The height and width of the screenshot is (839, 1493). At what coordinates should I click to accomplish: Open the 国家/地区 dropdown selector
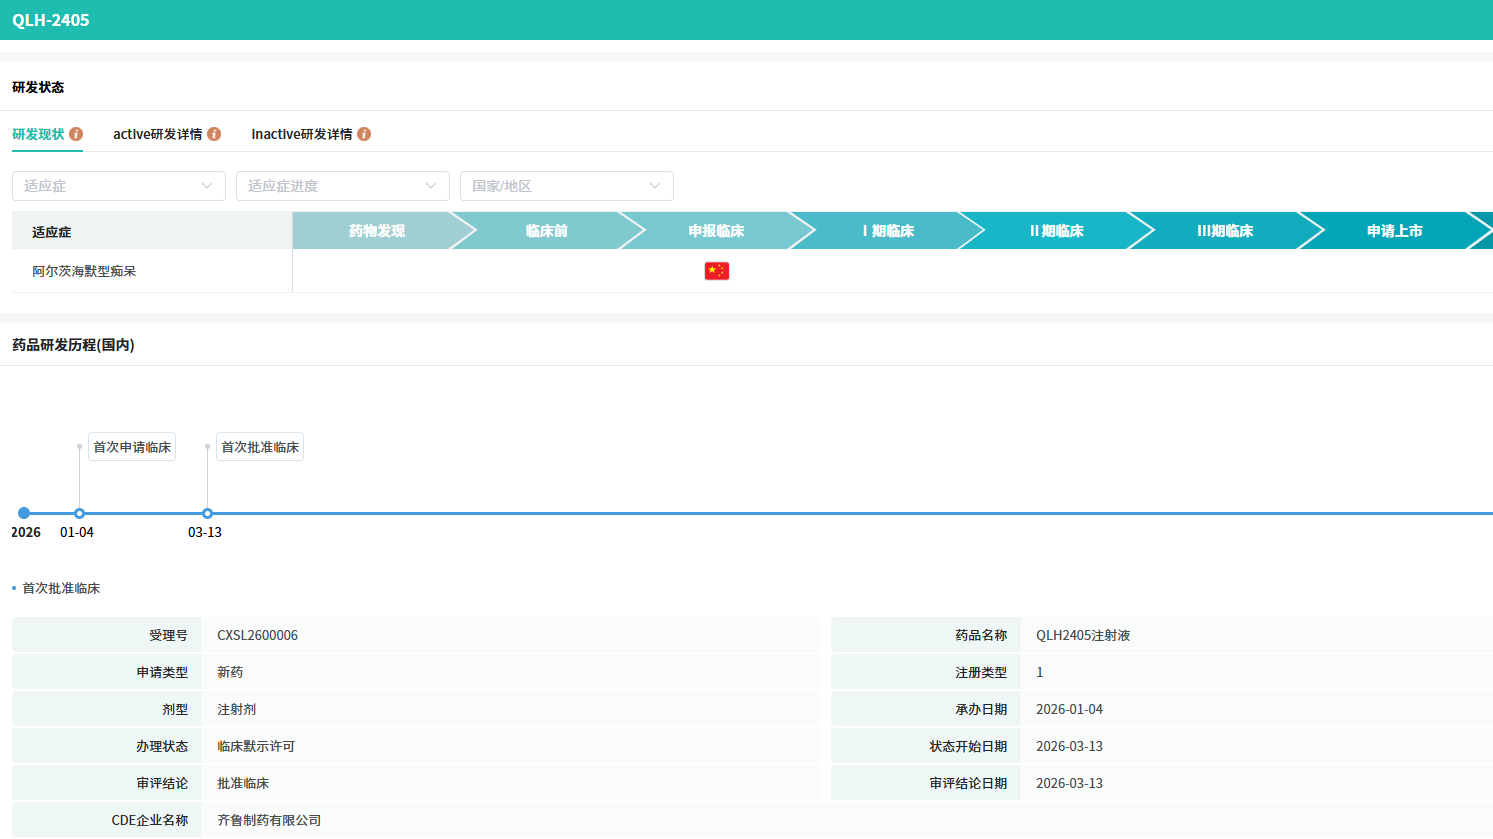(566, 186)
